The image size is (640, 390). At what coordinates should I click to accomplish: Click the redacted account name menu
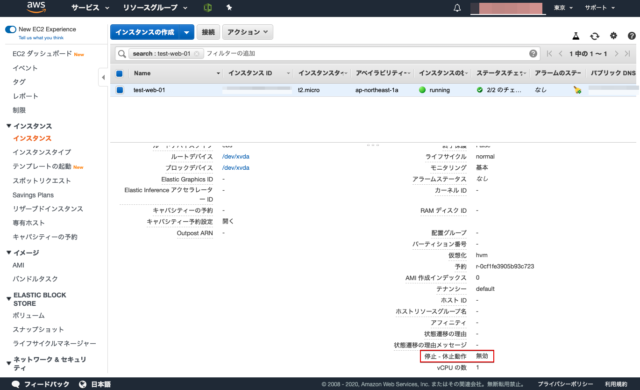508,8
